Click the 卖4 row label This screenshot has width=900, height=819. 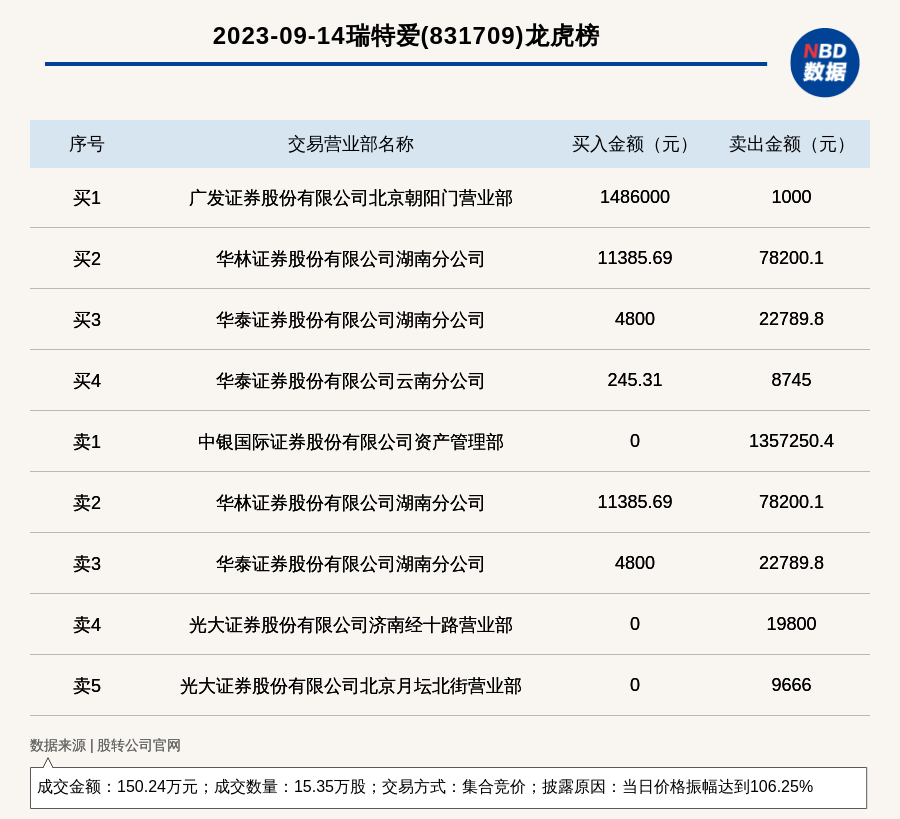tap(87, 624)
